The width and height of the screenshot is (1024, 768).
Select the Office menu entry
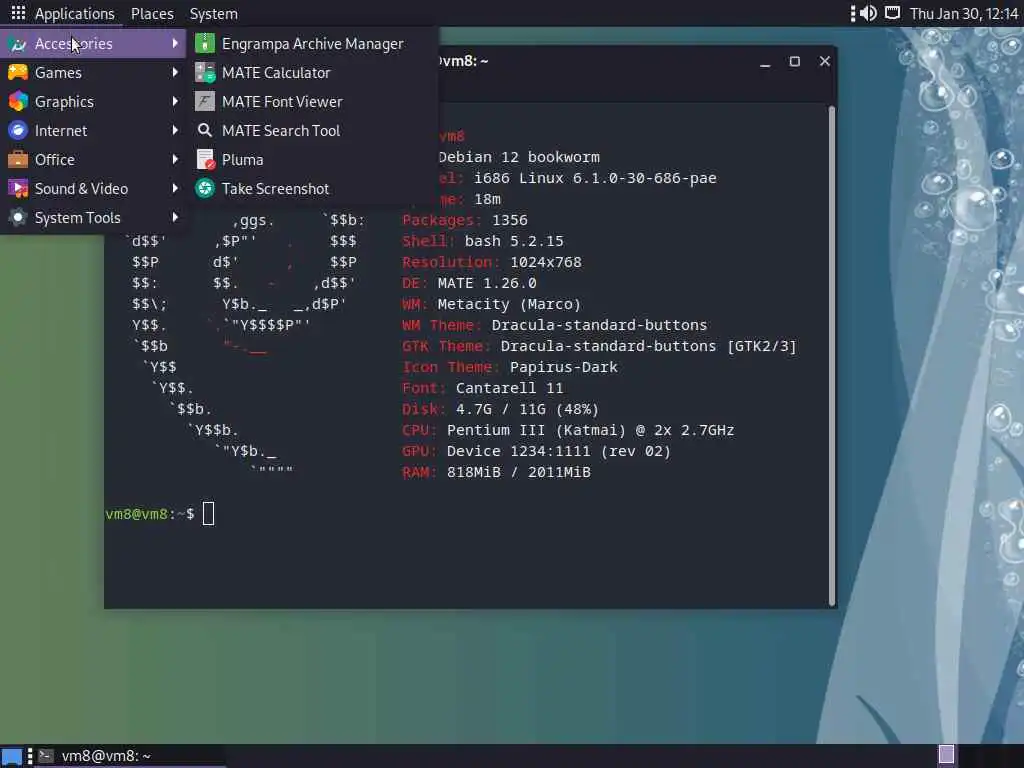[93, 159]
